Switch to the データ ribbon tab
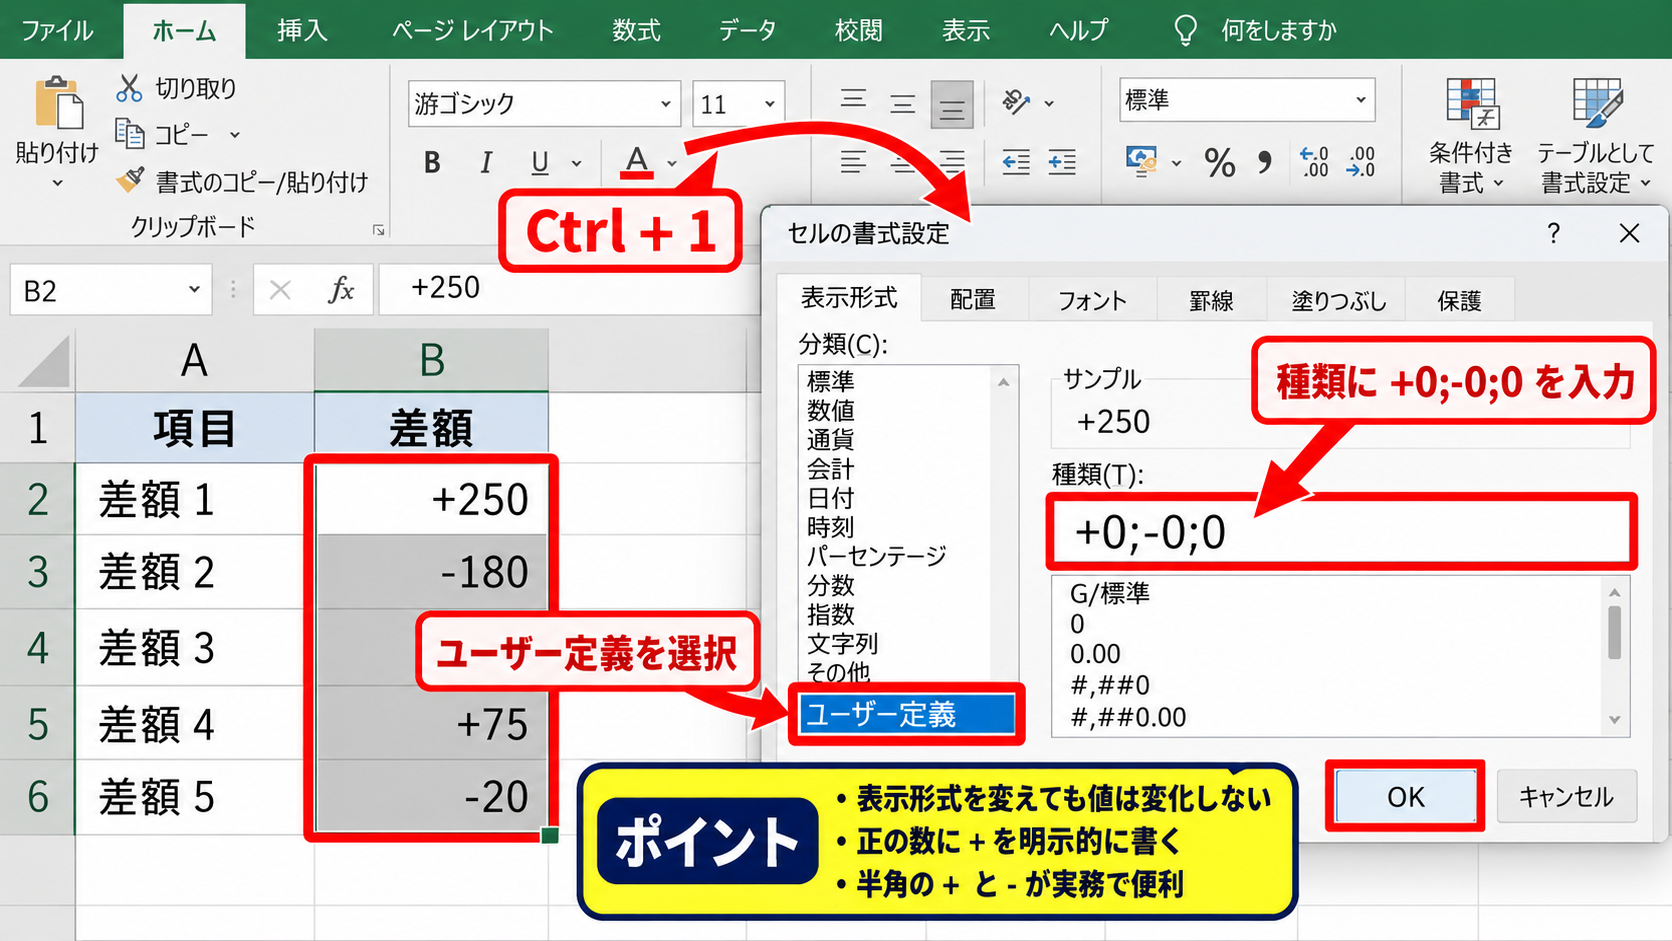The image size is (1672, 941). point(747,31)
